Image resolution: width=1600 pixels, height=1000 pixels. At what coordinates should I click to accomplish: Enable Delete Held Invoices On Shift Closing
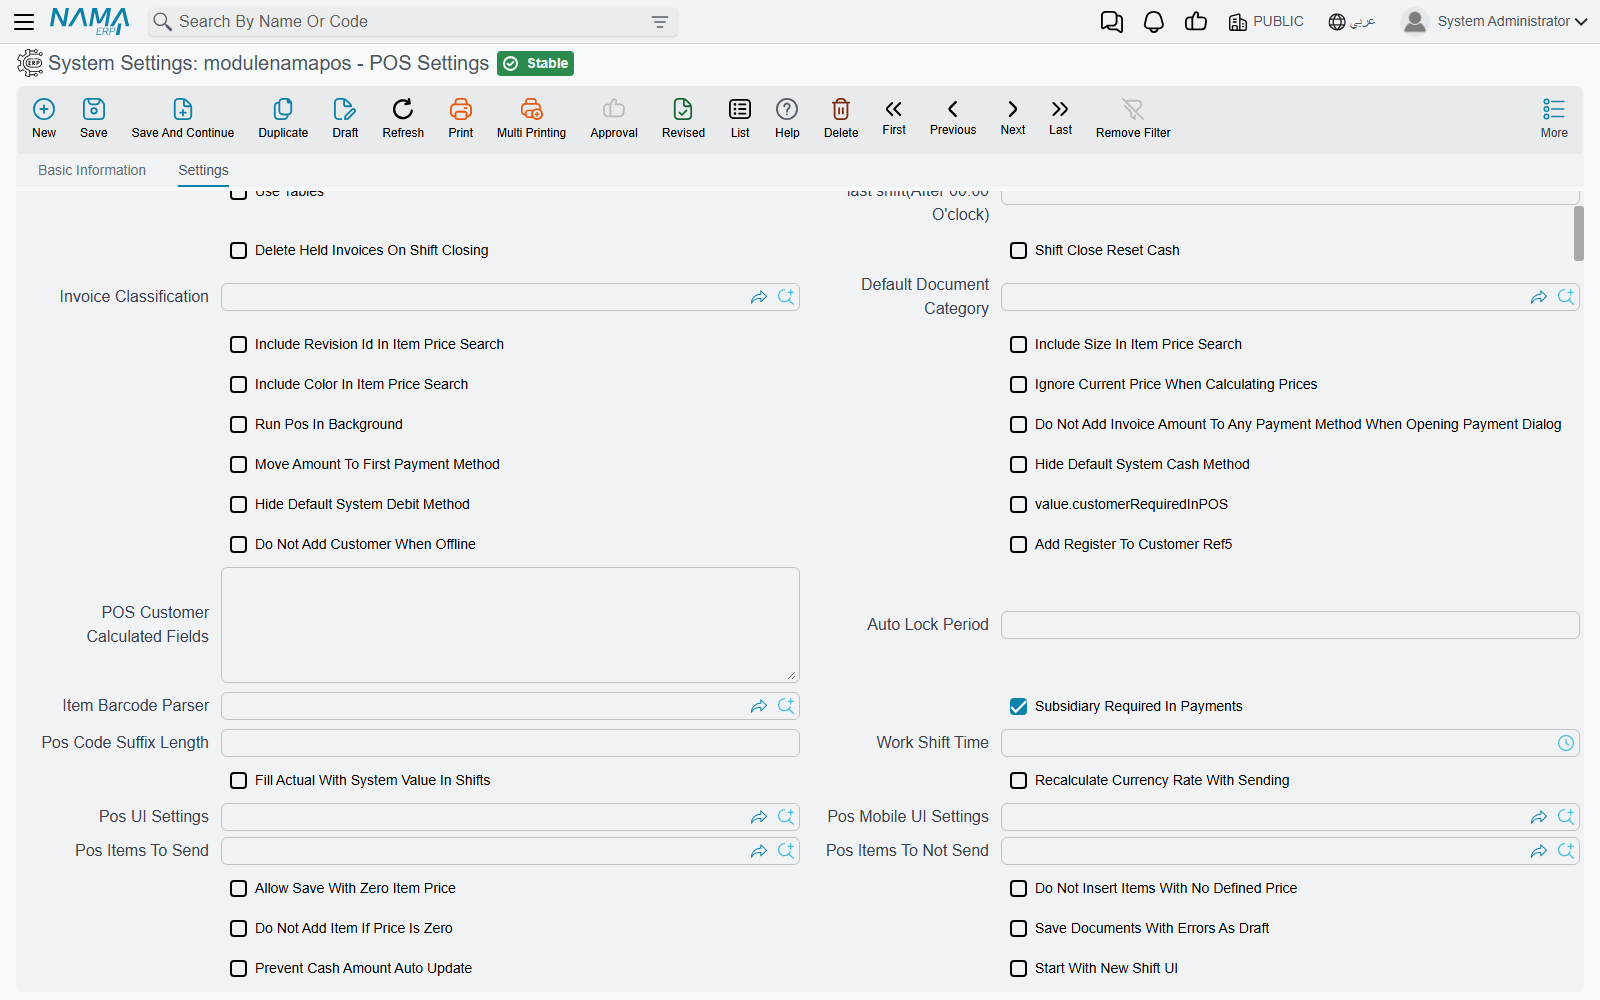pyautogui.click(x=239, y=250)
